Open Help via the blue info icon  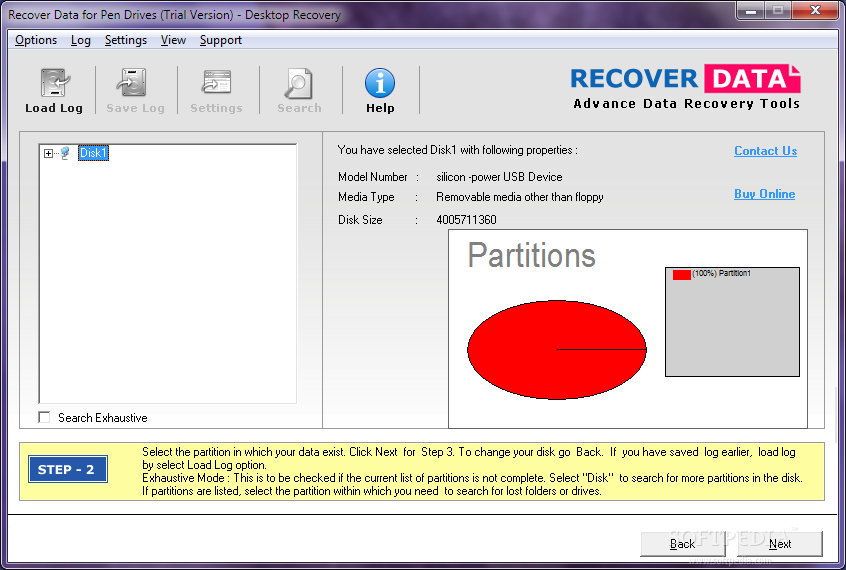pos(380,83)
